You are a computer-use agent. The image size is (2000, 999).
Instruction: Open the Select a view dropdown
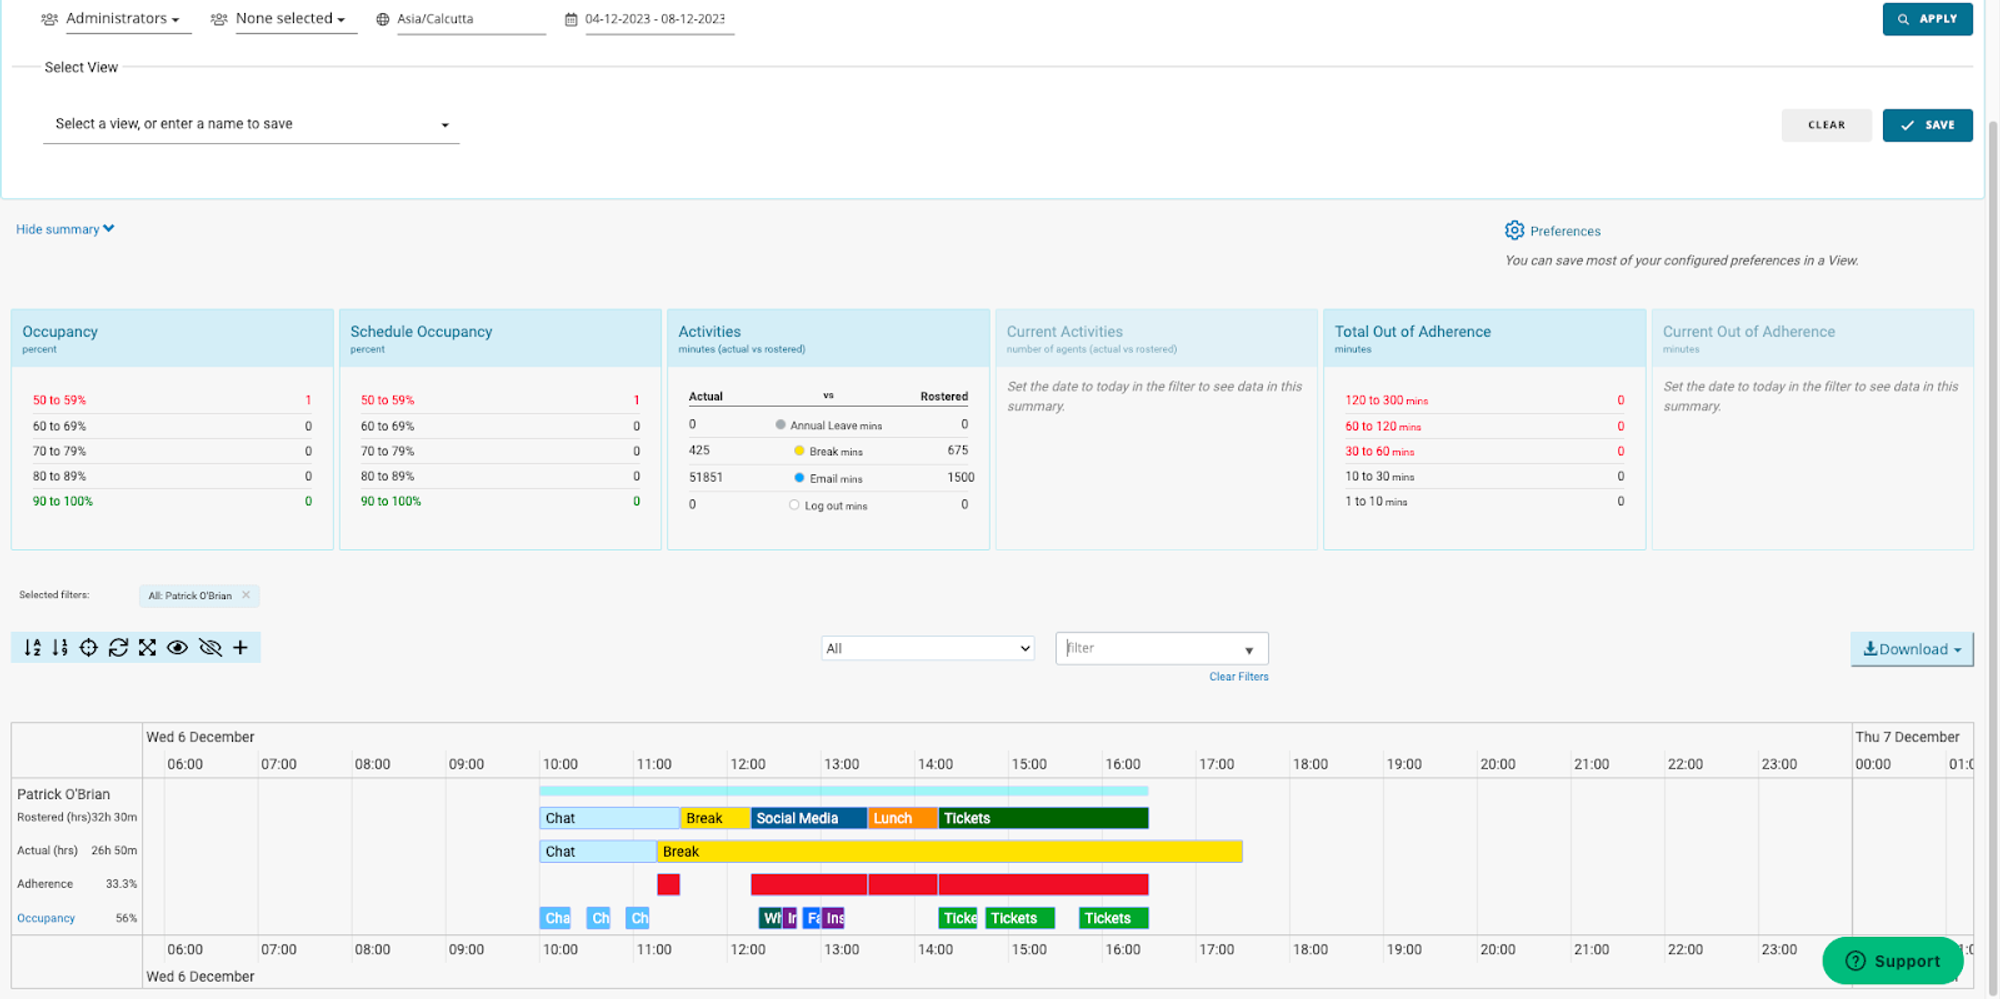pyautogui.click(x=251, y=125)
